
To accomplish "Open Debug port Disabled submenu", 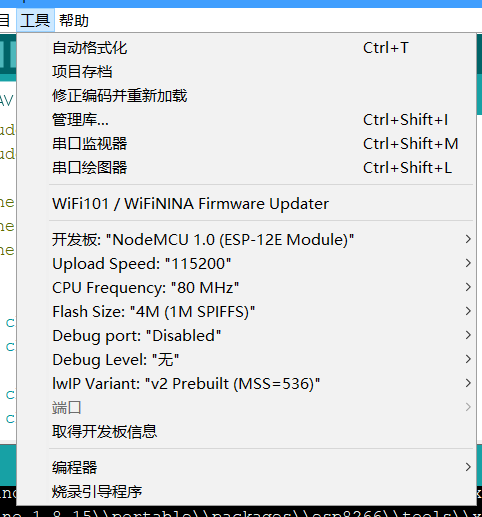I will click(246, 336).
